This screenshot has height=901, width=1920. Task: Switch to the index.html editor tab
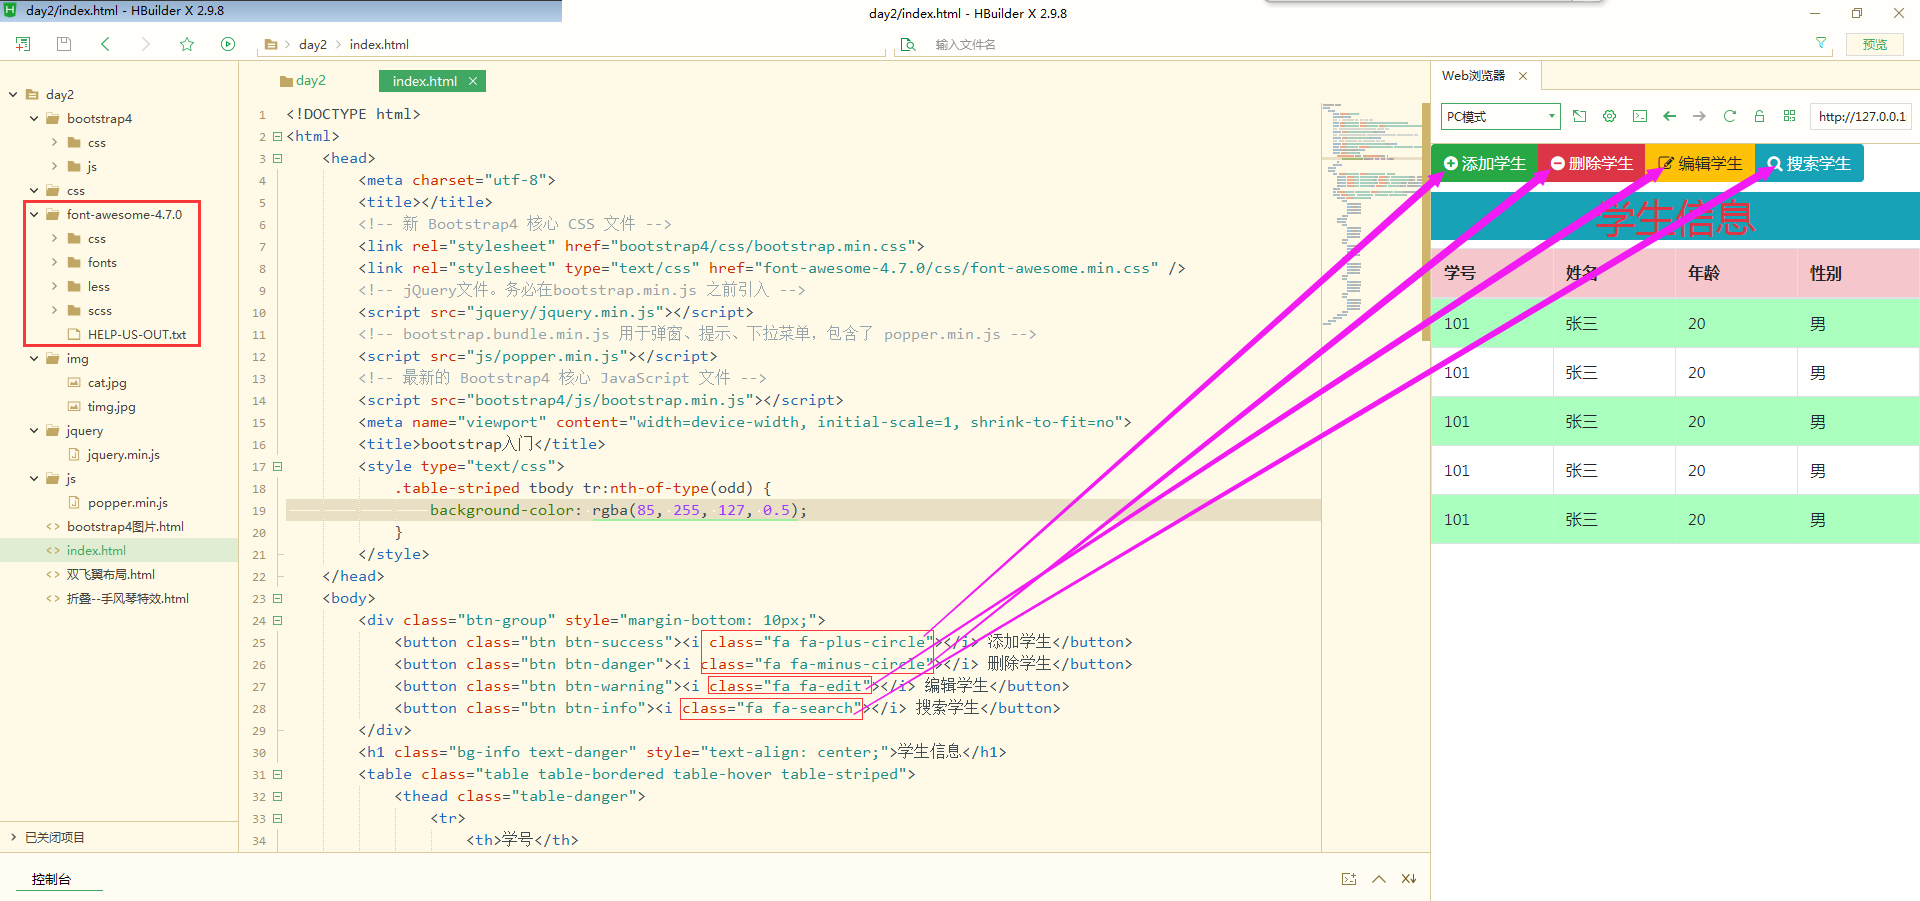point(423,81)
